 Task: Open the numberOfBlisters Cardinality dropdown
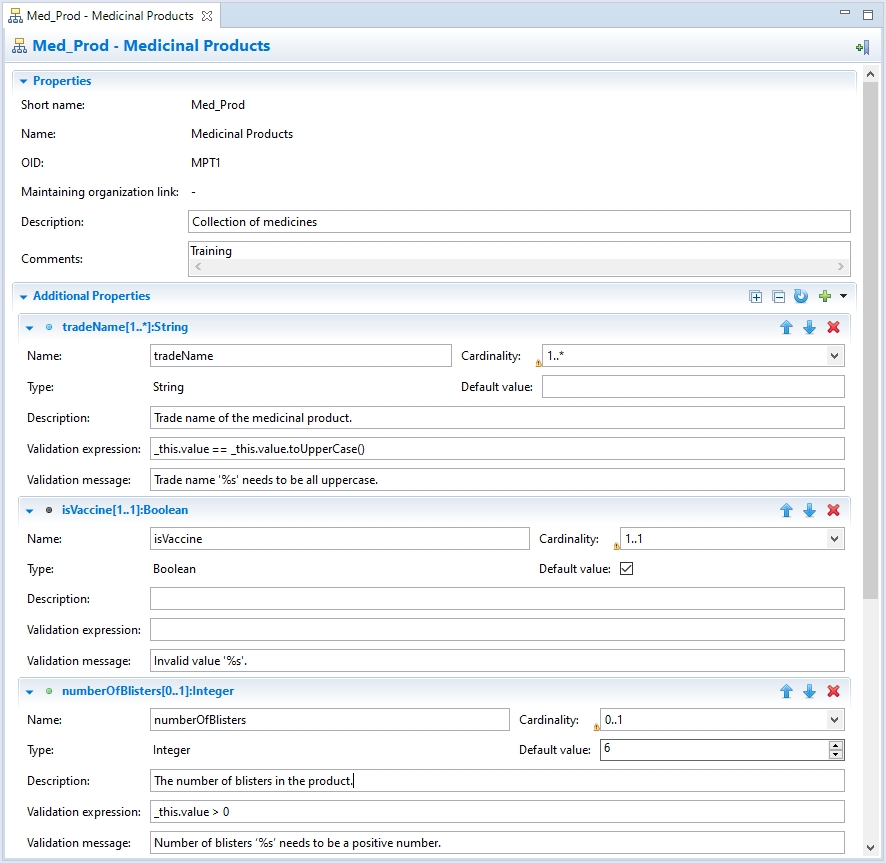coord(834,720)
